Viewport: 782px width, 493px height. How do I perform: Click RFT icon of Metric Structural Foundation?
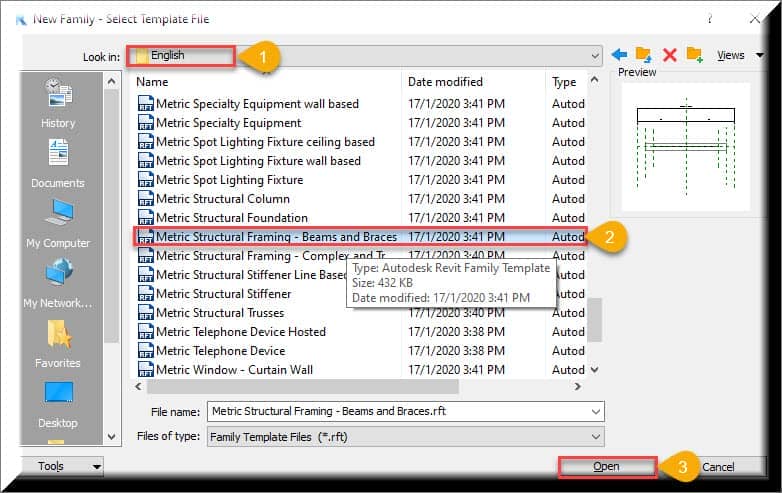[145, 217]
